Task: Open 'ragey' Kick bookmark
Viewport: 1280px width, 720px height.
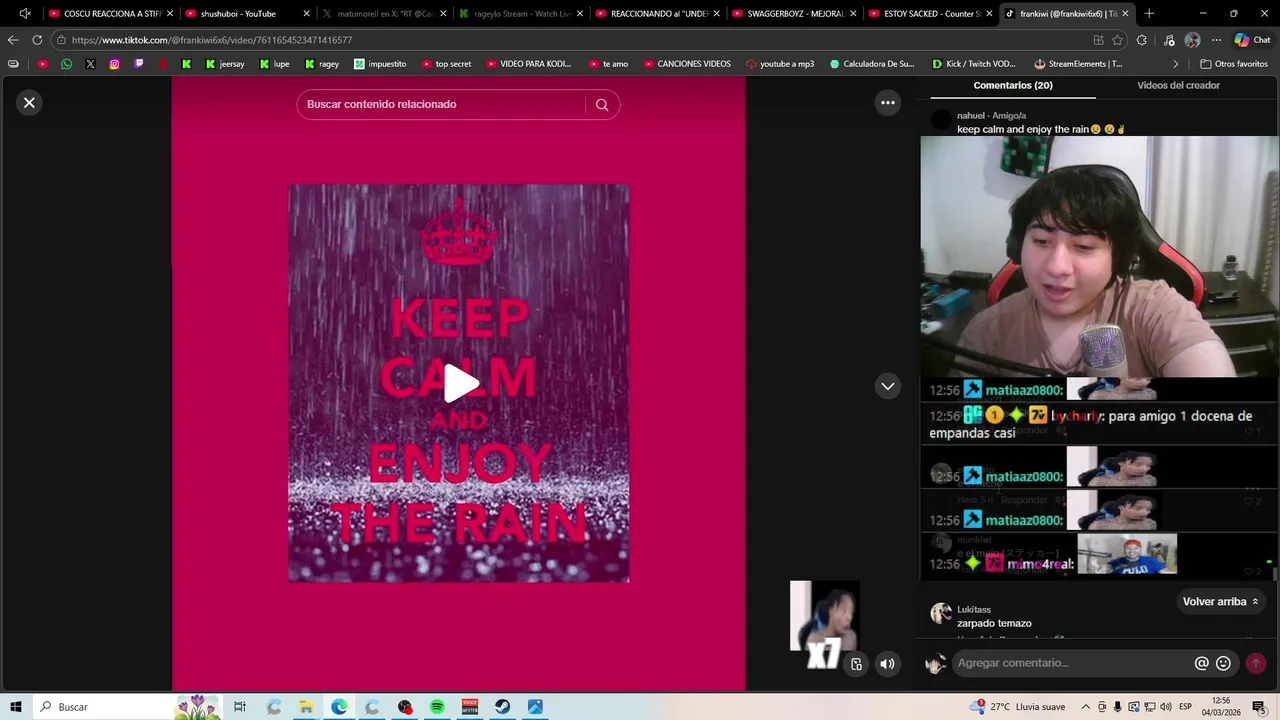Action: [322, 64]
